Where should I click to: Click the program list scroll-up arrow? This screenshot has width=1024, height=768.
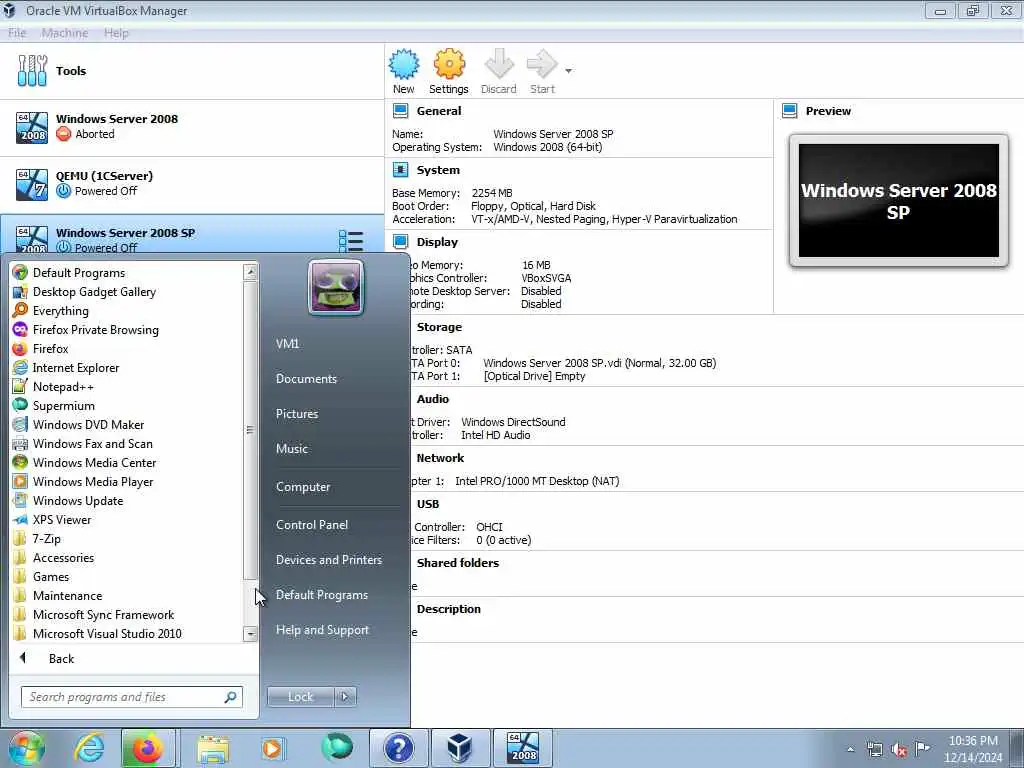pyautogui.click(x=250, y=272)
